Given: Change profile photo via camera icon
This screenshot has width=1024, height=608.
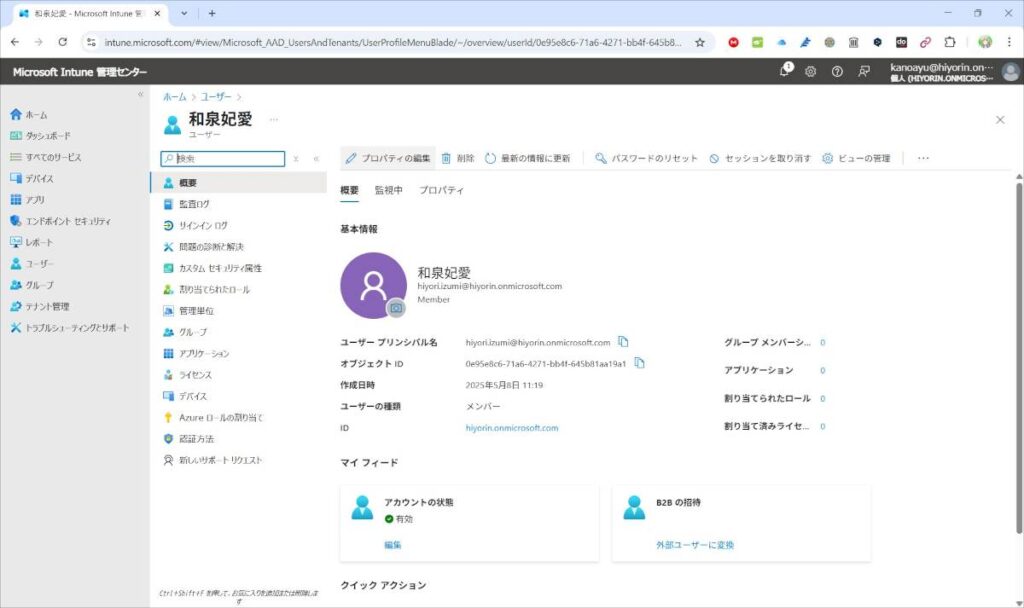Looking at the screenshot, I should [x=396, y=308].
